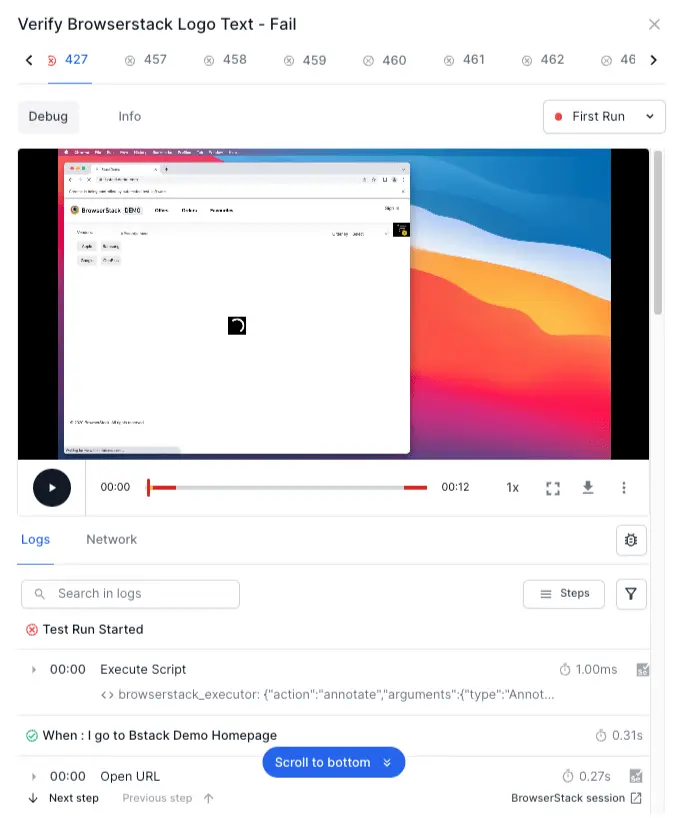Click the Test Run Started log header
The height and width of the screenshot is (818, 674).
click(x=93, y=630)
